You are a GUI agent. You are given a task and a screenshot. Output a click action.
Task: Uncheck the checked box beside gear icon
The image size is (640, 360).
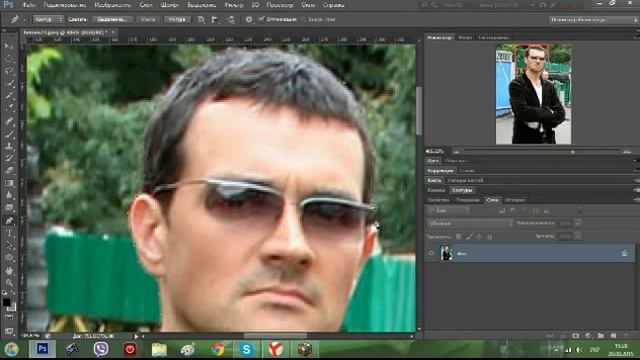(262, 19)
